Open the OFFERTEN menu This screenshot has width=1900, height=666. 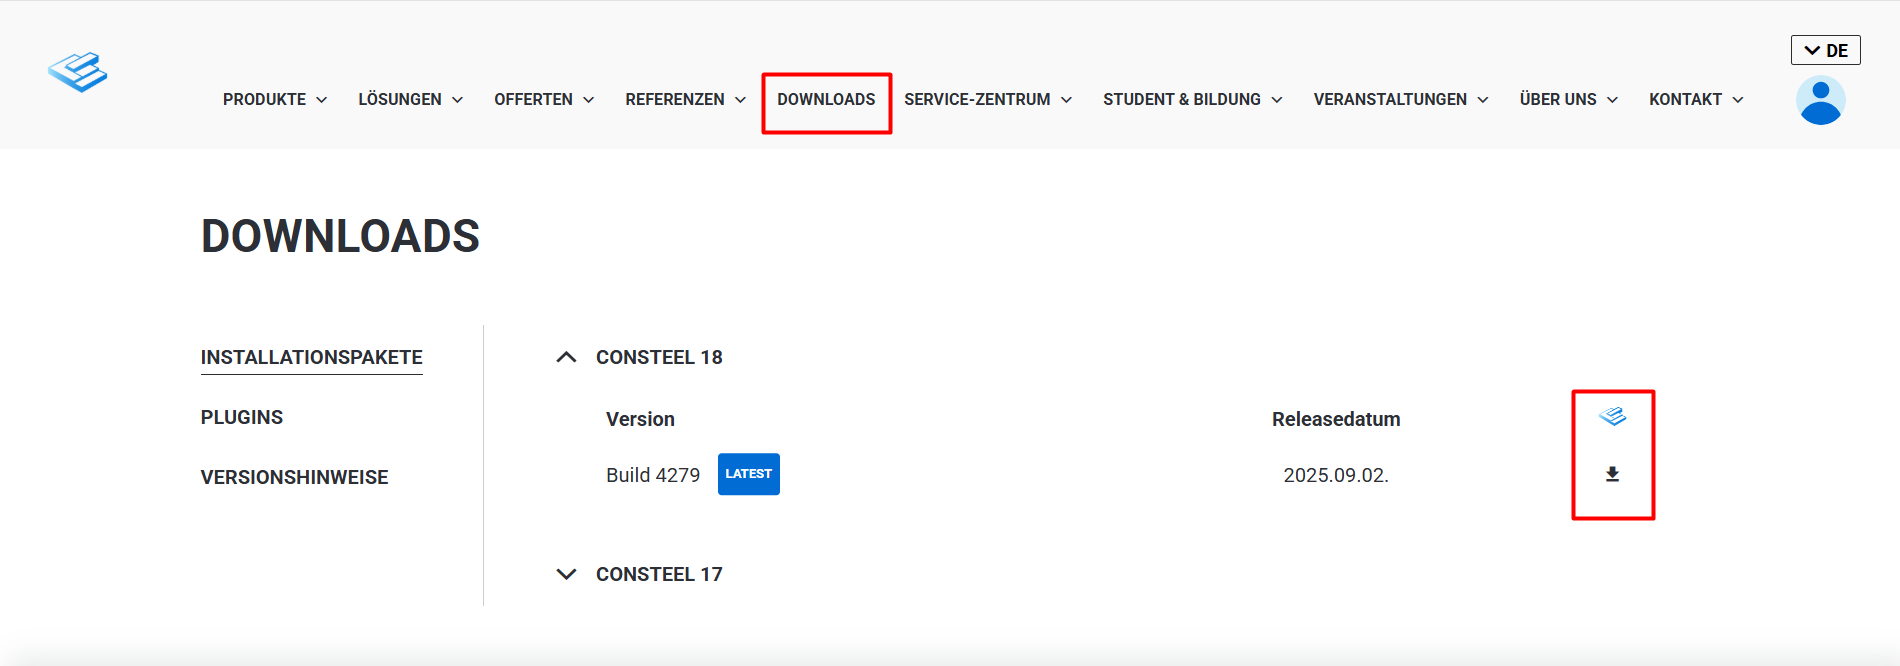533,100
